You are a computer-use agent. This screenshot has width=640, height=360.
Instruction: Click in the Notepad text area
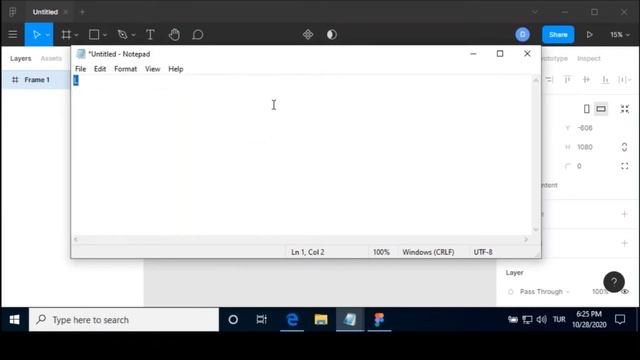(302, 155)
